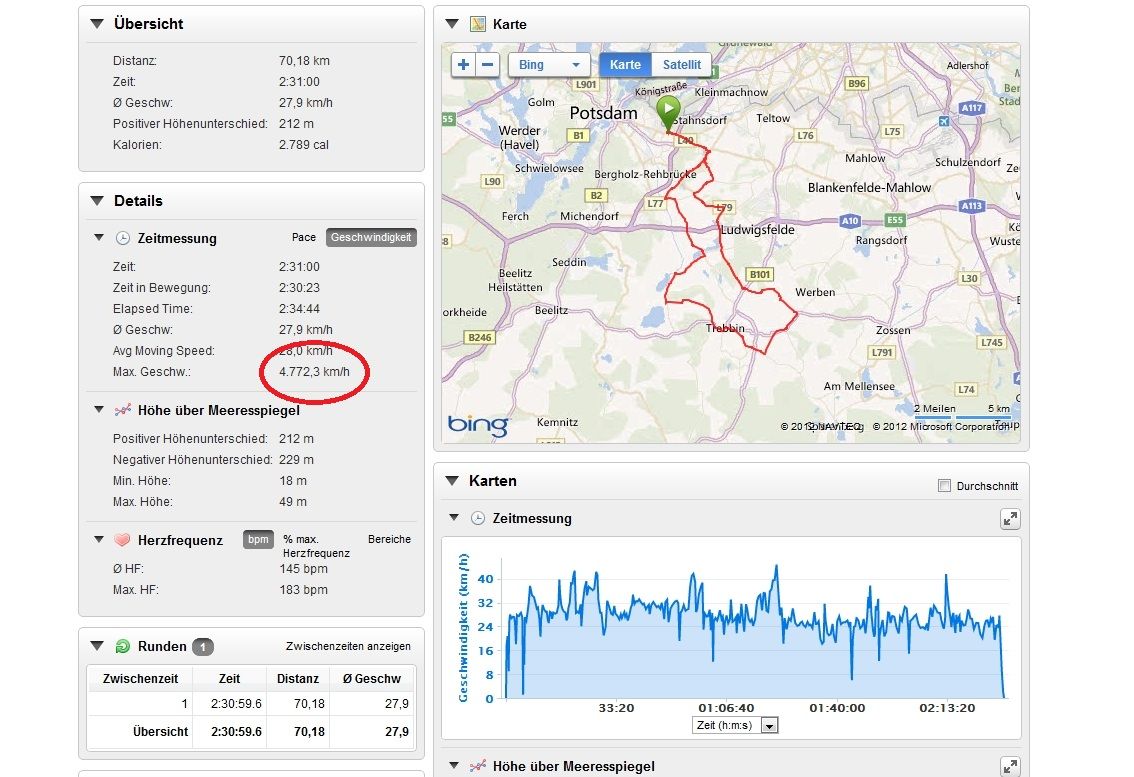Collapse the Übersicht panel
This screenshot has width=1134, height=777.
[x=97, y=24]
